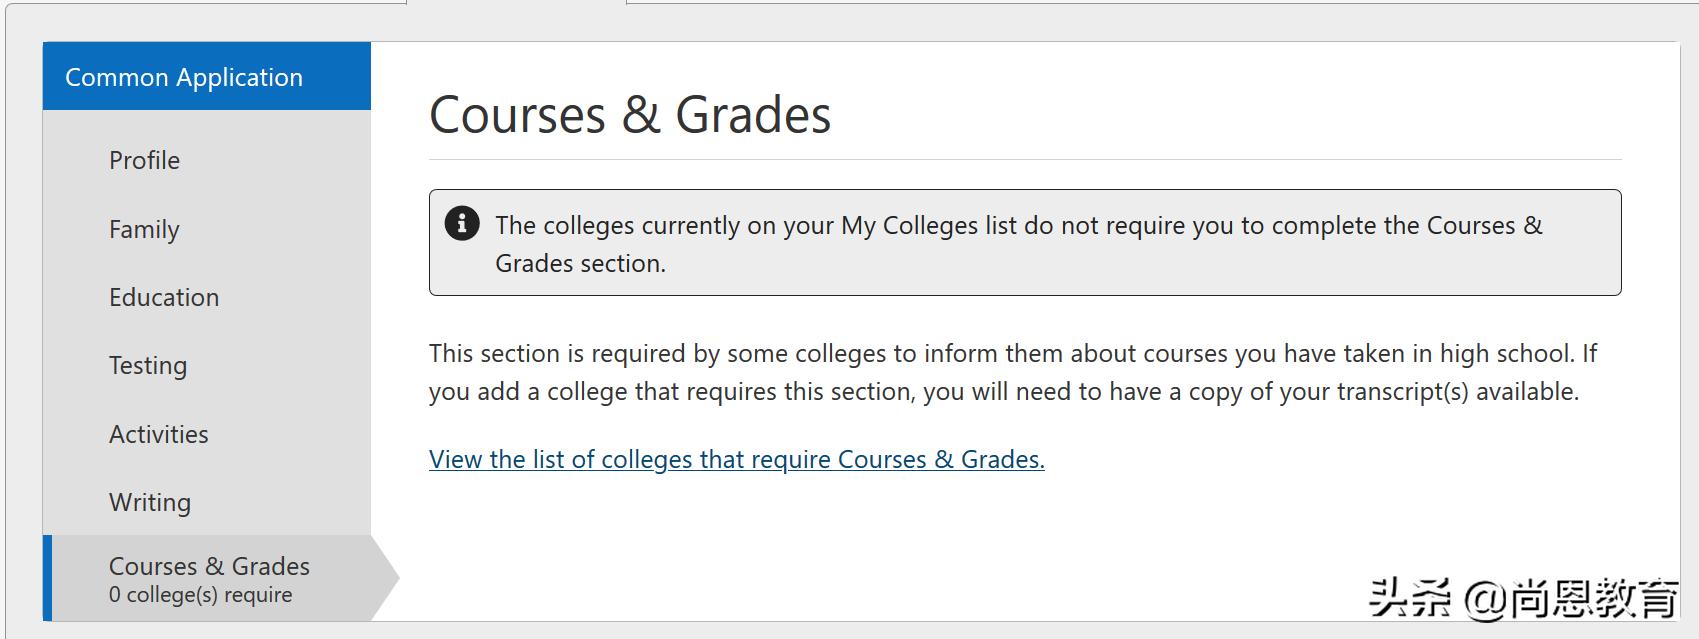Navigate to the Activities section

[x=159, y=434]
